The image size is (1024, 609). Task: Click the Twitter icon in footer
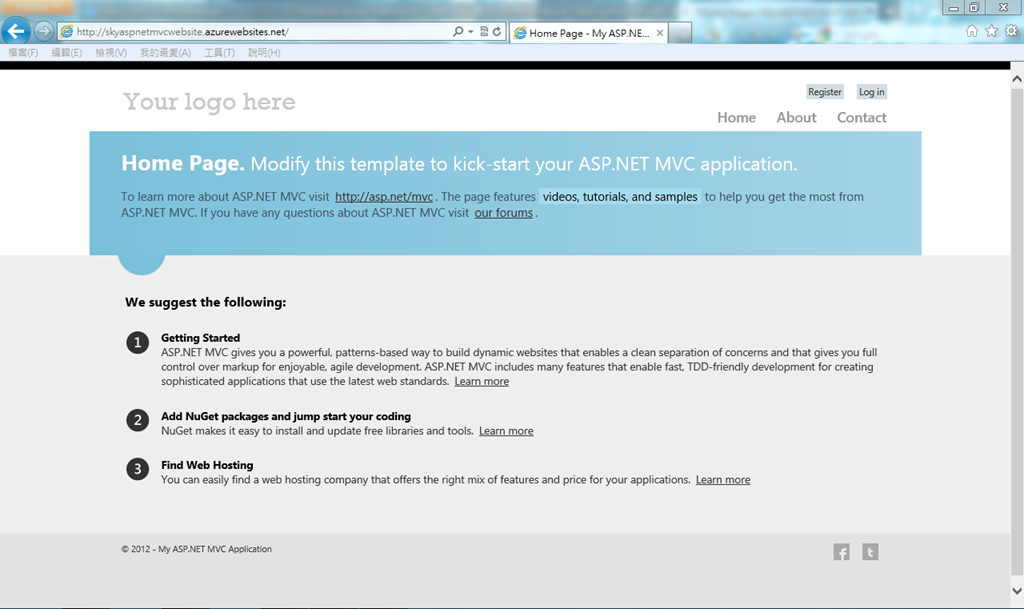pyautogui.click(x=870, y=552)
